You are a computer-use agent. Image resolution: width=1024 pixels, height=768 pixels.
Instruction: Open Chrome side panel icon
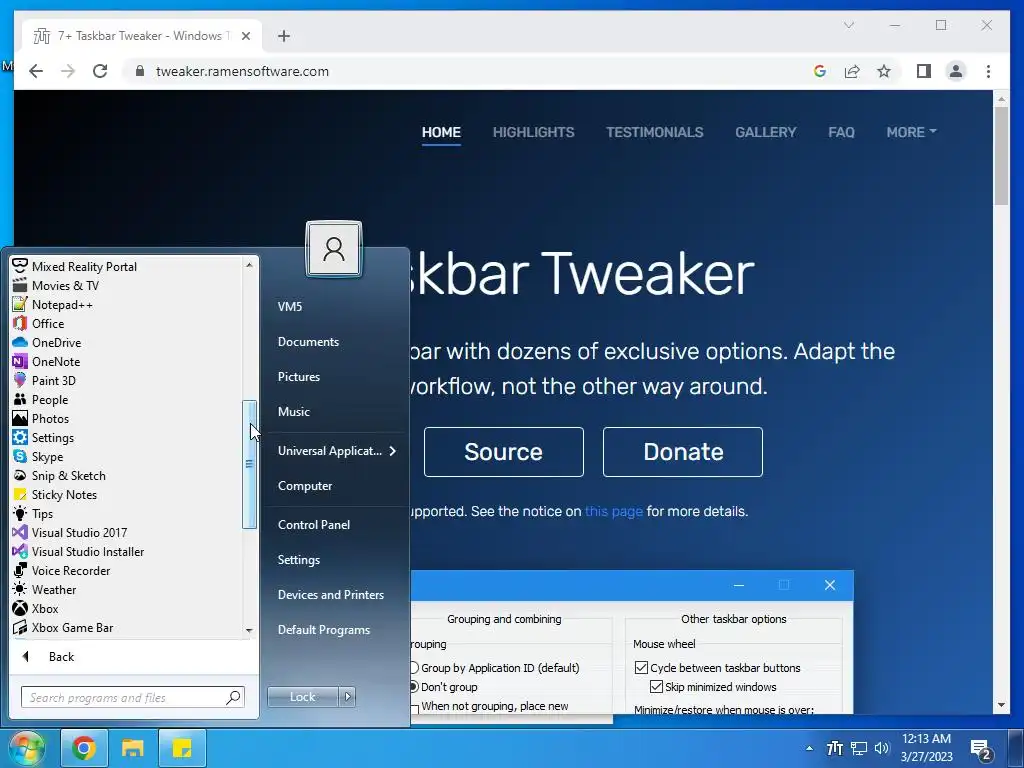[923, 71]
